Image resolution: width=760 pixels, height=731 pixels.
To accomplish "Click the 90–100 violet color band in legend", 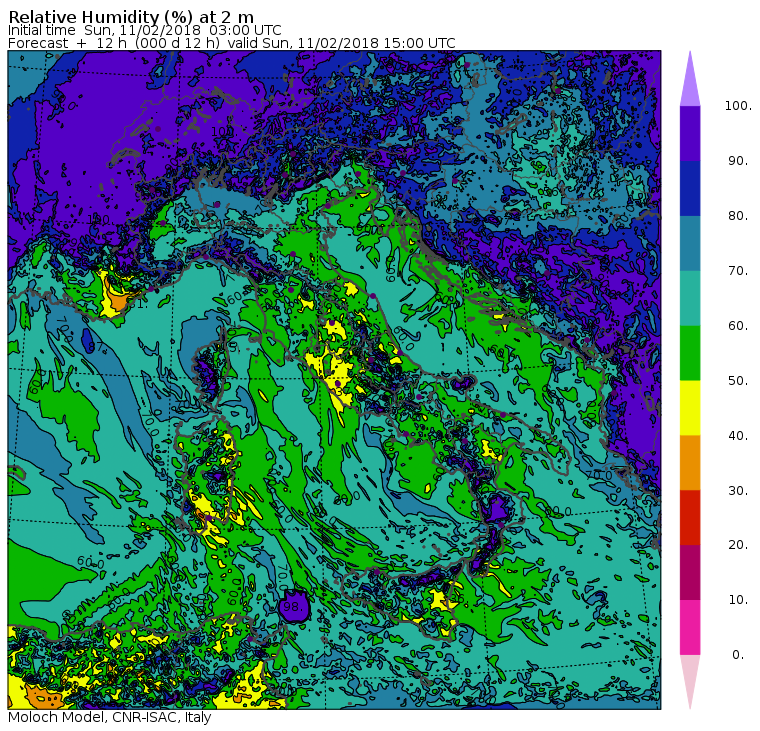I will point(690,133).
